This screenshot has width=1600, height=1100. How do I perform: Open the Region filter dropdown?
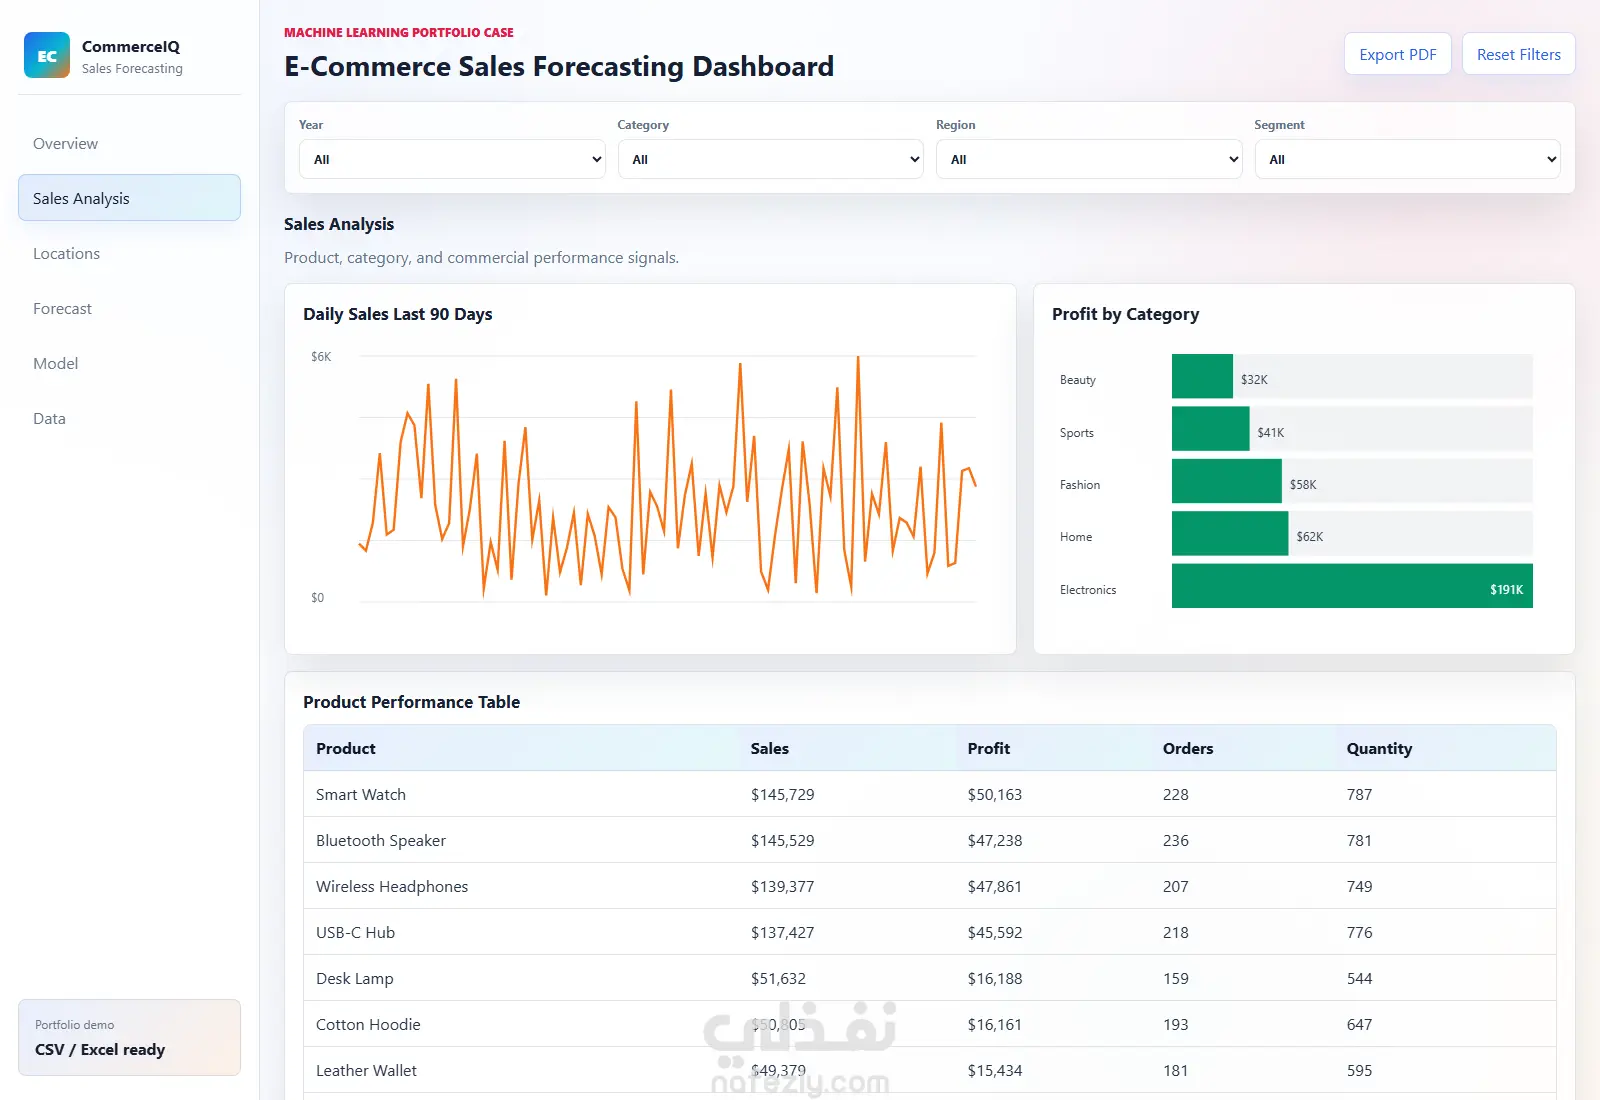point(1089,159)
